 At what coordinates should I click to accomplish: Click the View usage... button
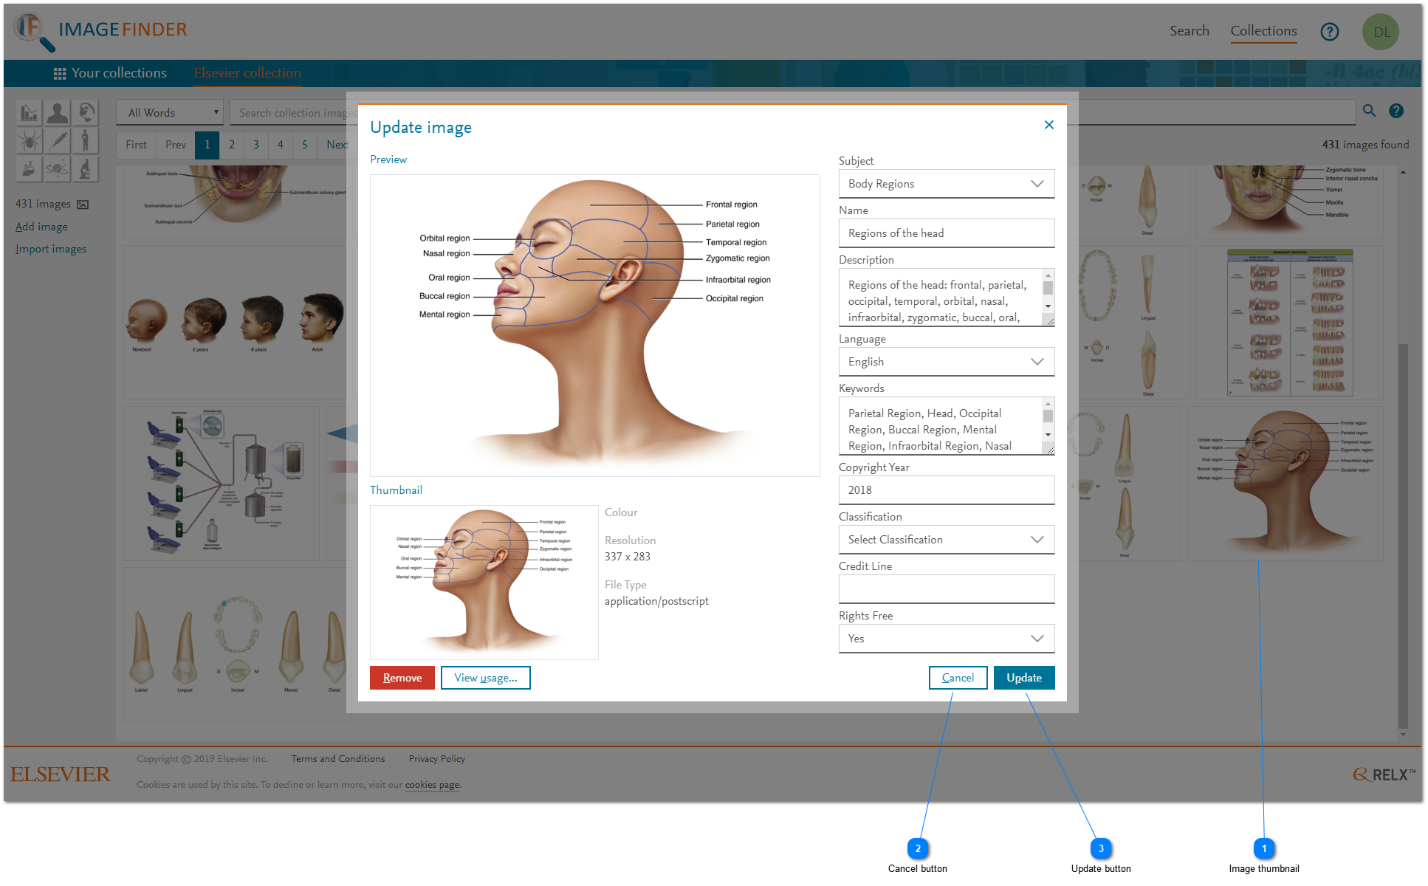tap(486, 678)
